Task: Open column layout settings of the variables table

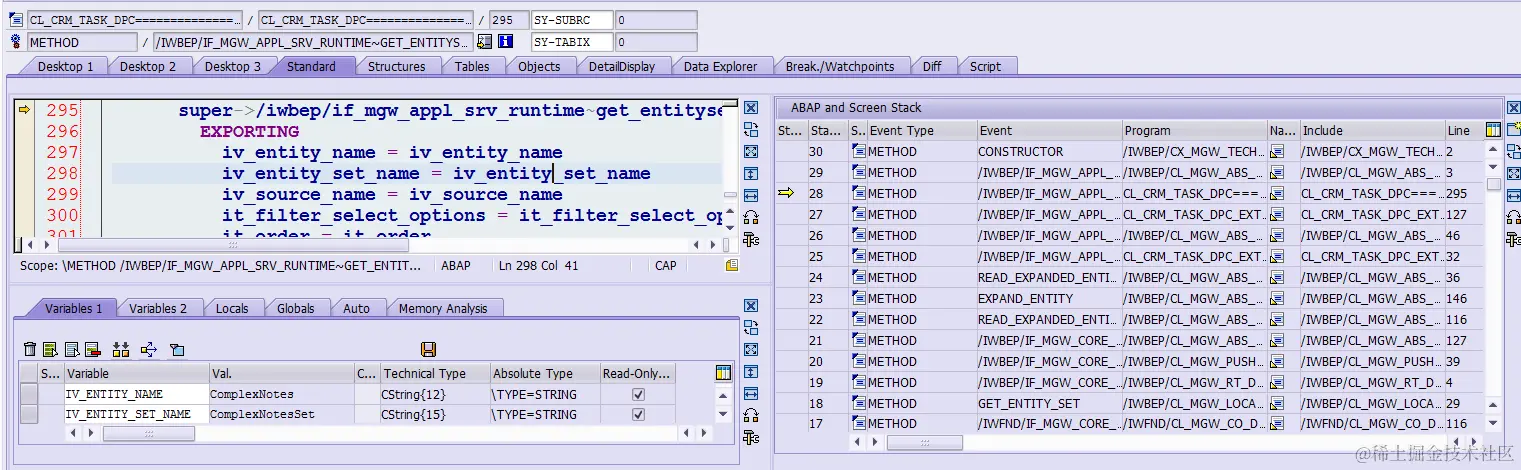Action: pos(724,373)
